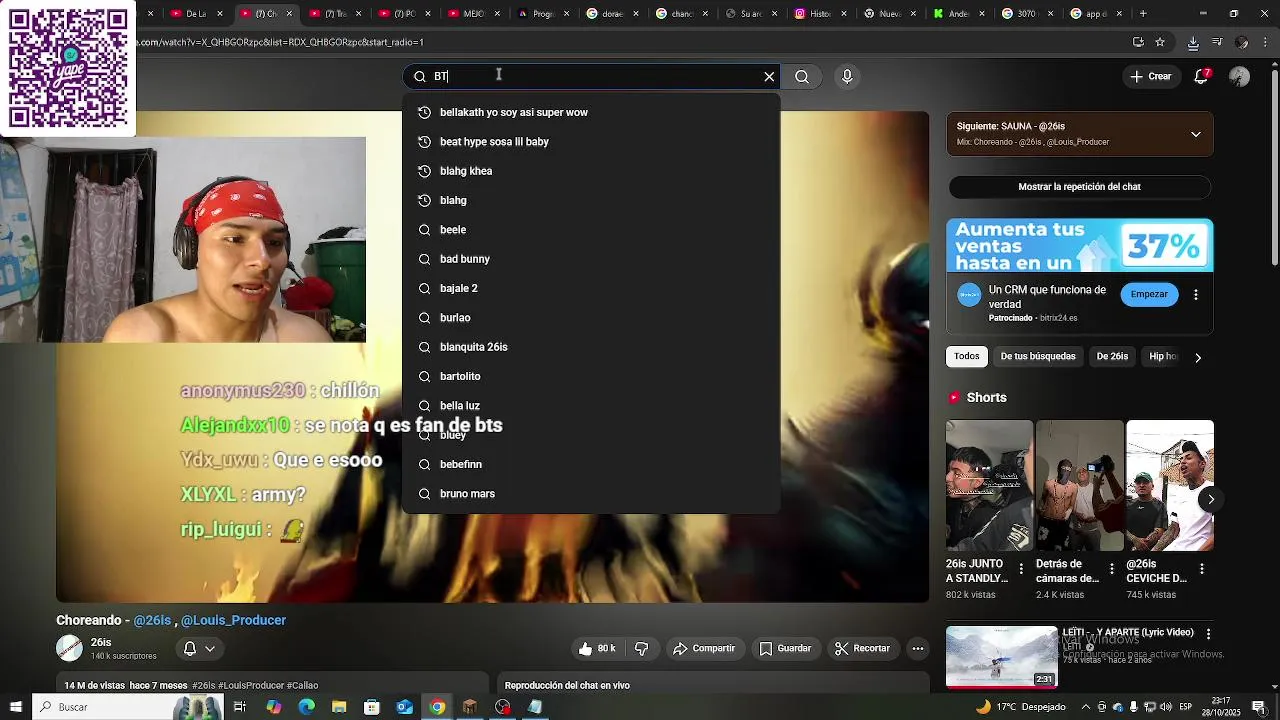Select 'bartolito' suggestion
Screen dimensions: 1280x720
(x=591, y=376)
